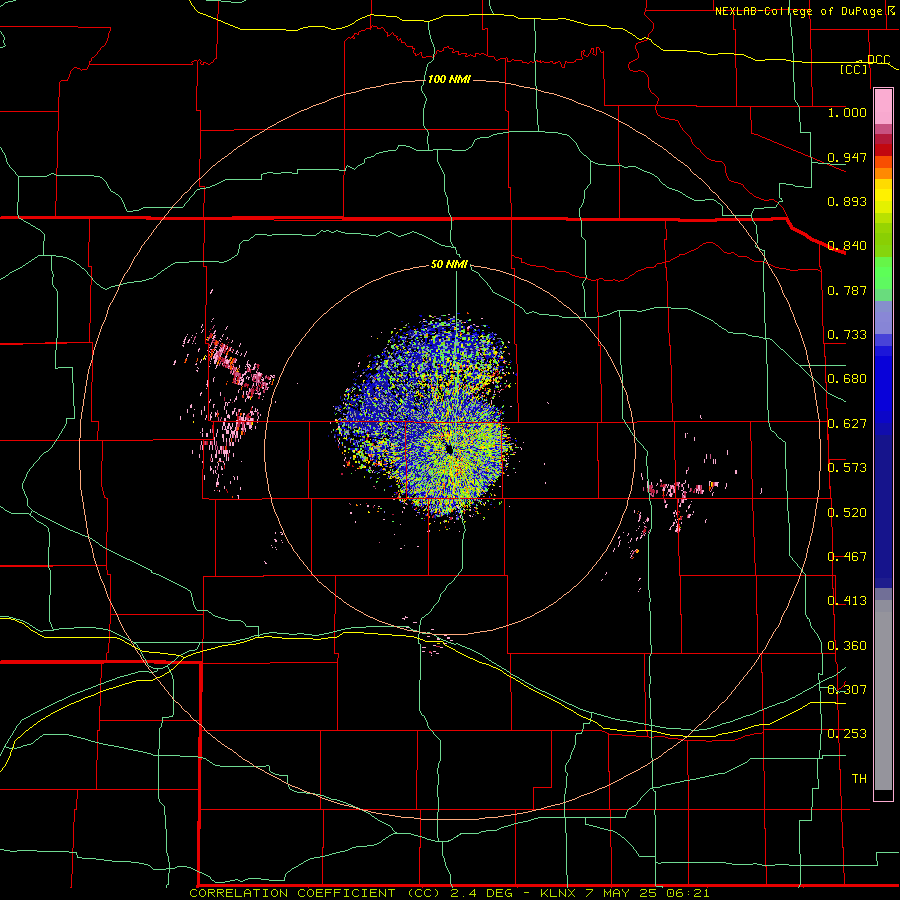900x900 pixels.
Task: Click the Correlation Coefficient caption text at bottom
Action: pos(449,893)
